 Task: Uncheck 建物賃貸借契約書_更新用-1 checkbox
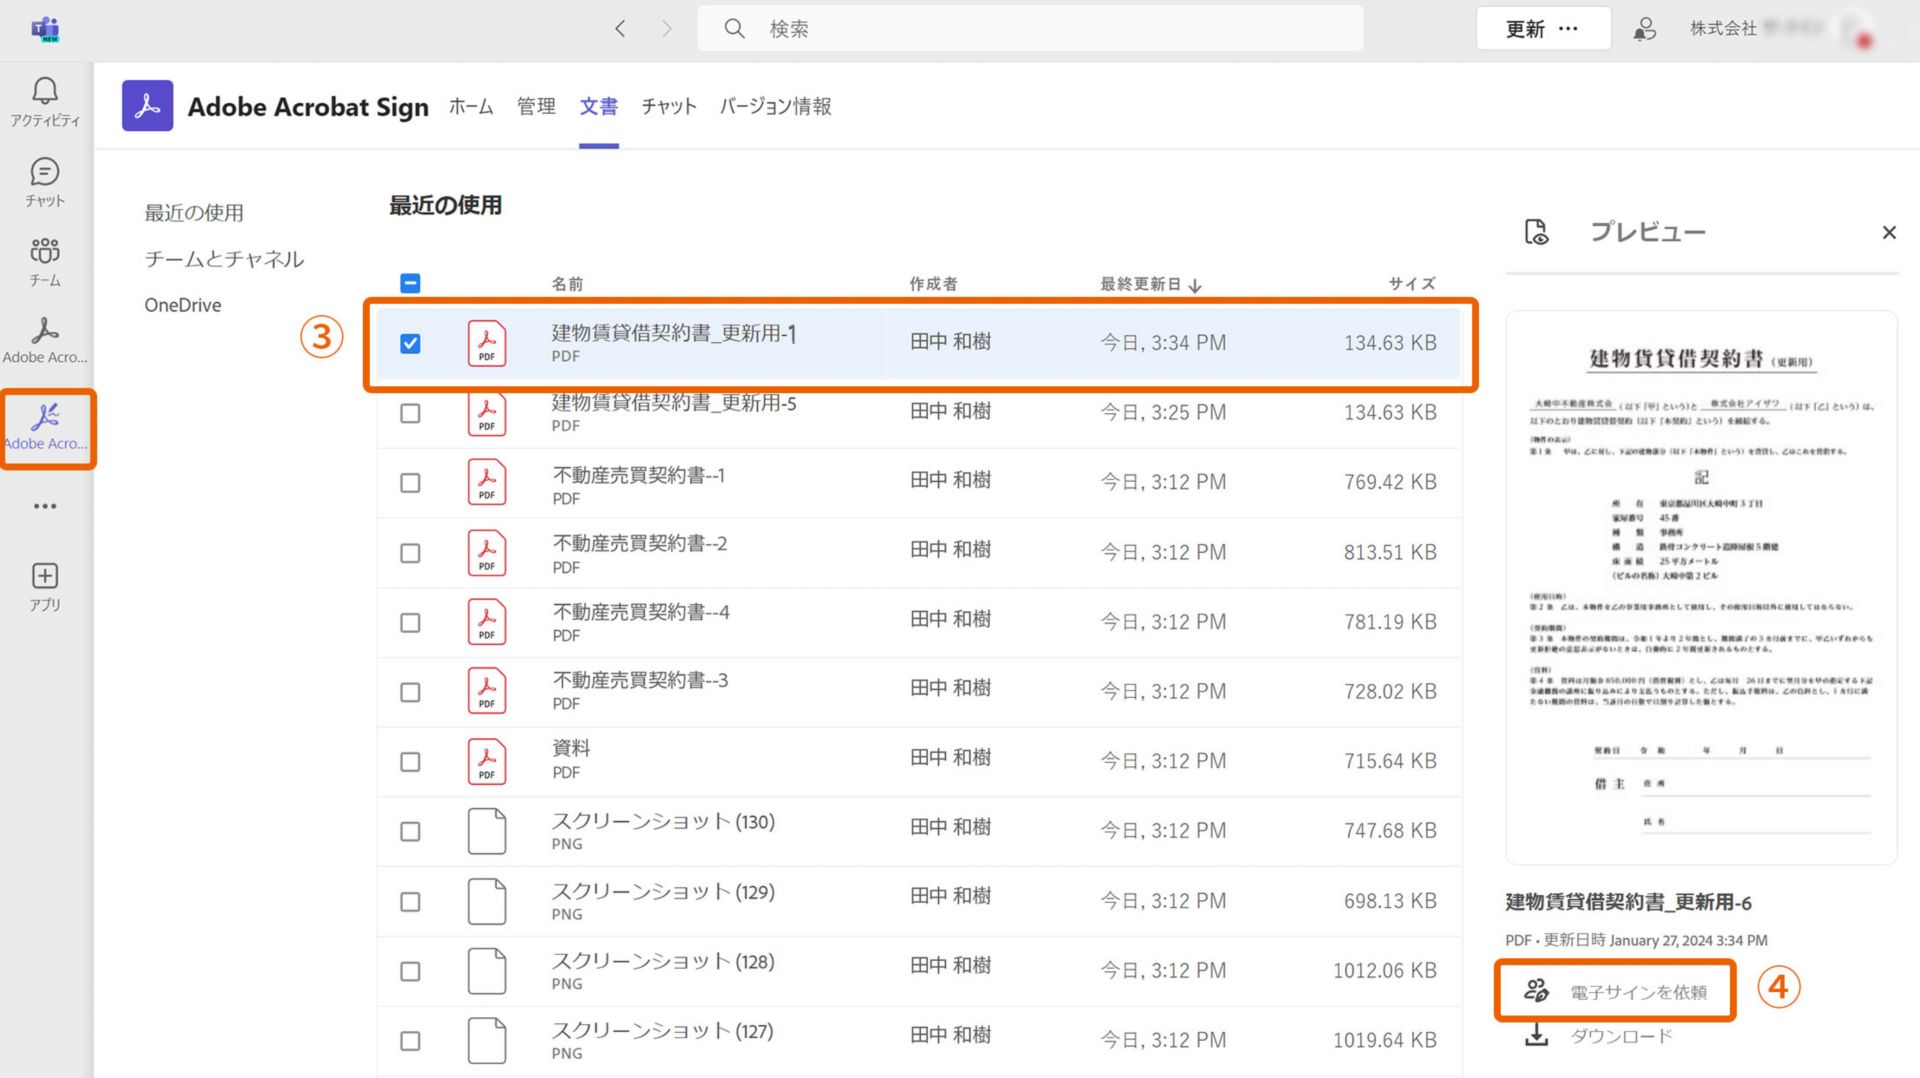coord(410,343)
